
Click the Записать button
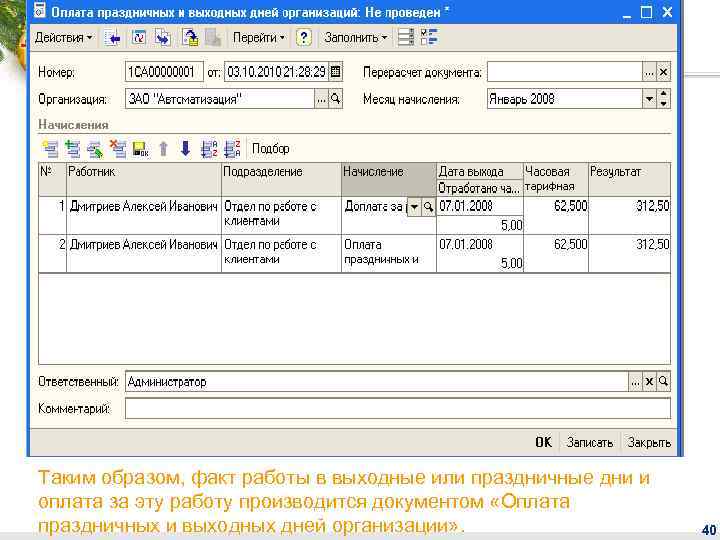(x=590, y=442)
